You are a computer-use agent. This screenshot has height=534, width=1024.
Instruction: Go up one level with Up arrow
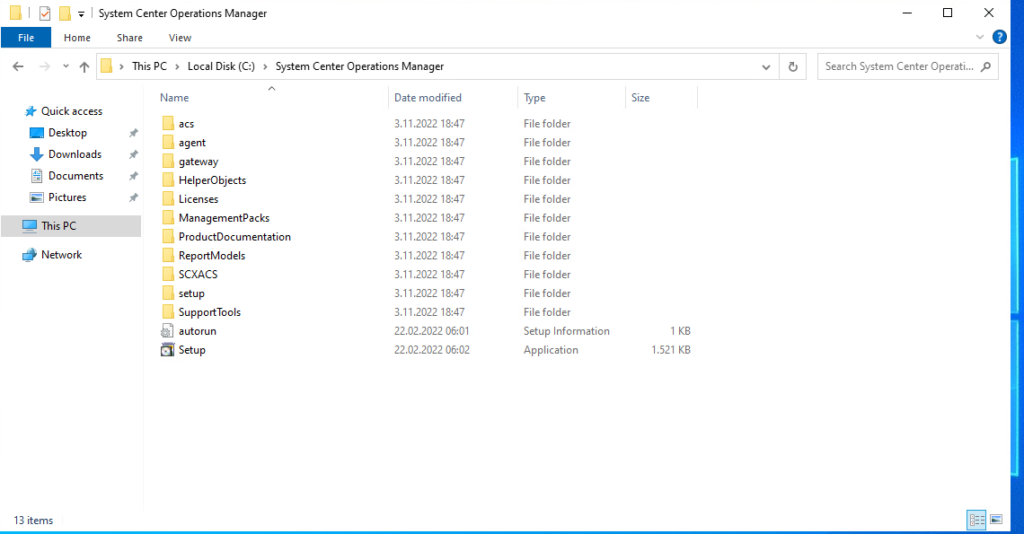coord(84,67)
